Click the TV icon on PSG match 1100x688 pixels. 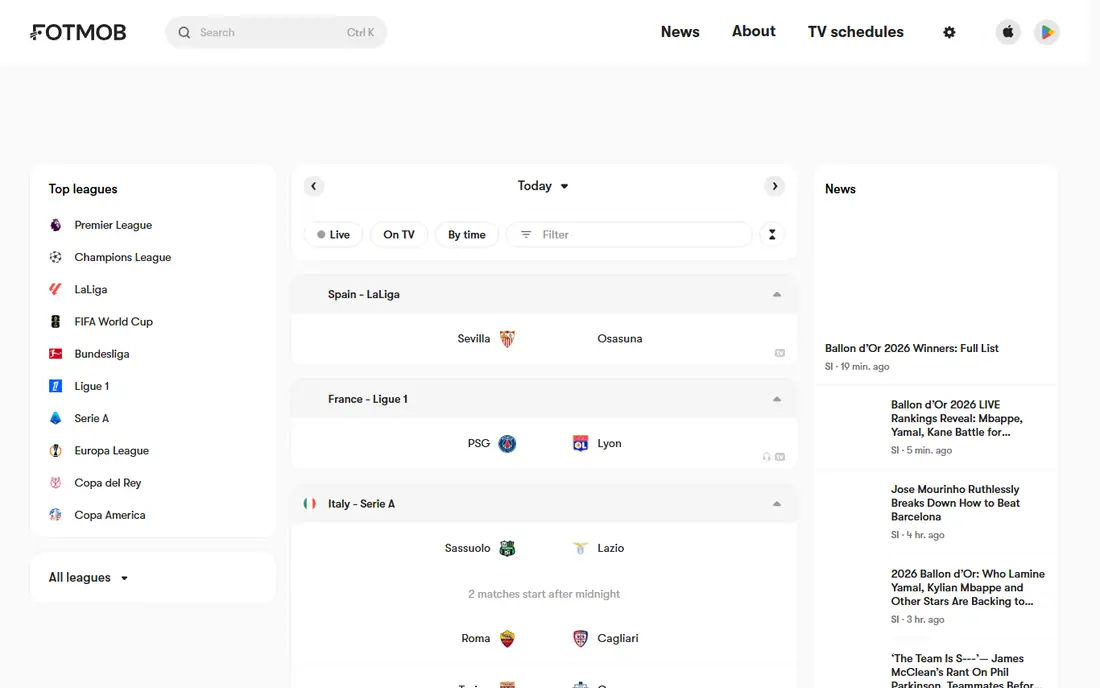[x=779, y=457]
